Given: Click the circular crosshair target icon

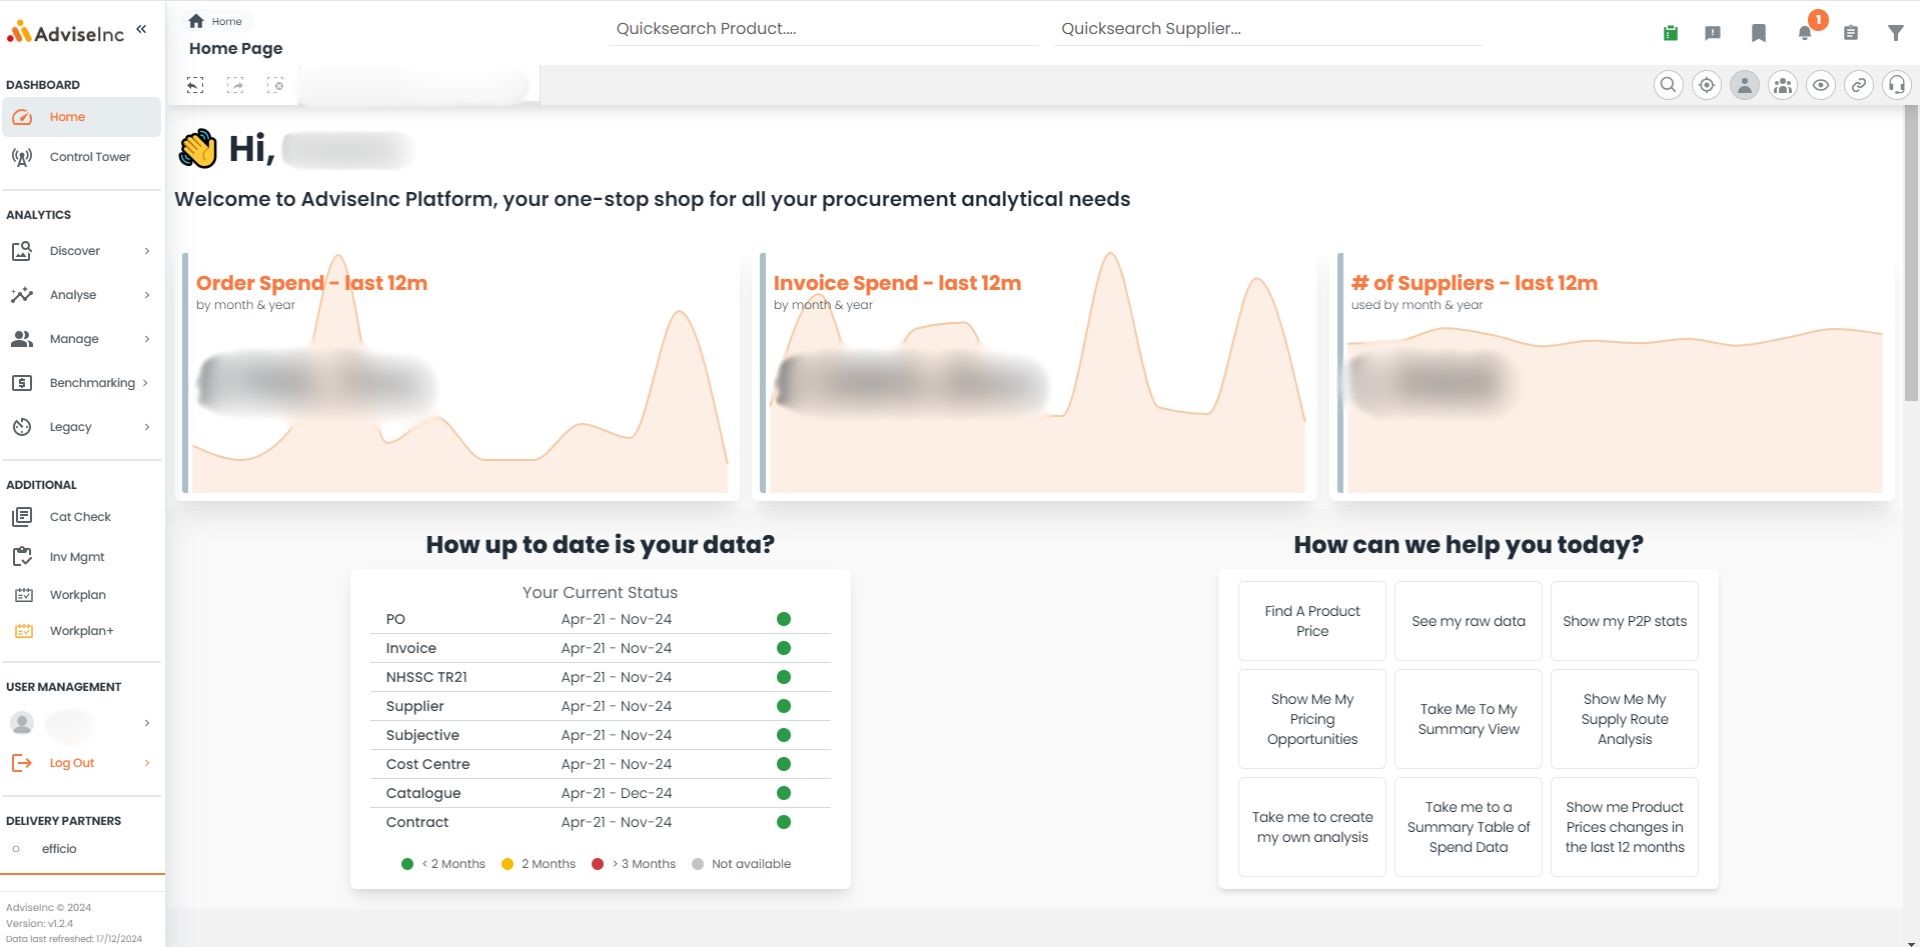Looking at the screenshot, I should 1707,86.
